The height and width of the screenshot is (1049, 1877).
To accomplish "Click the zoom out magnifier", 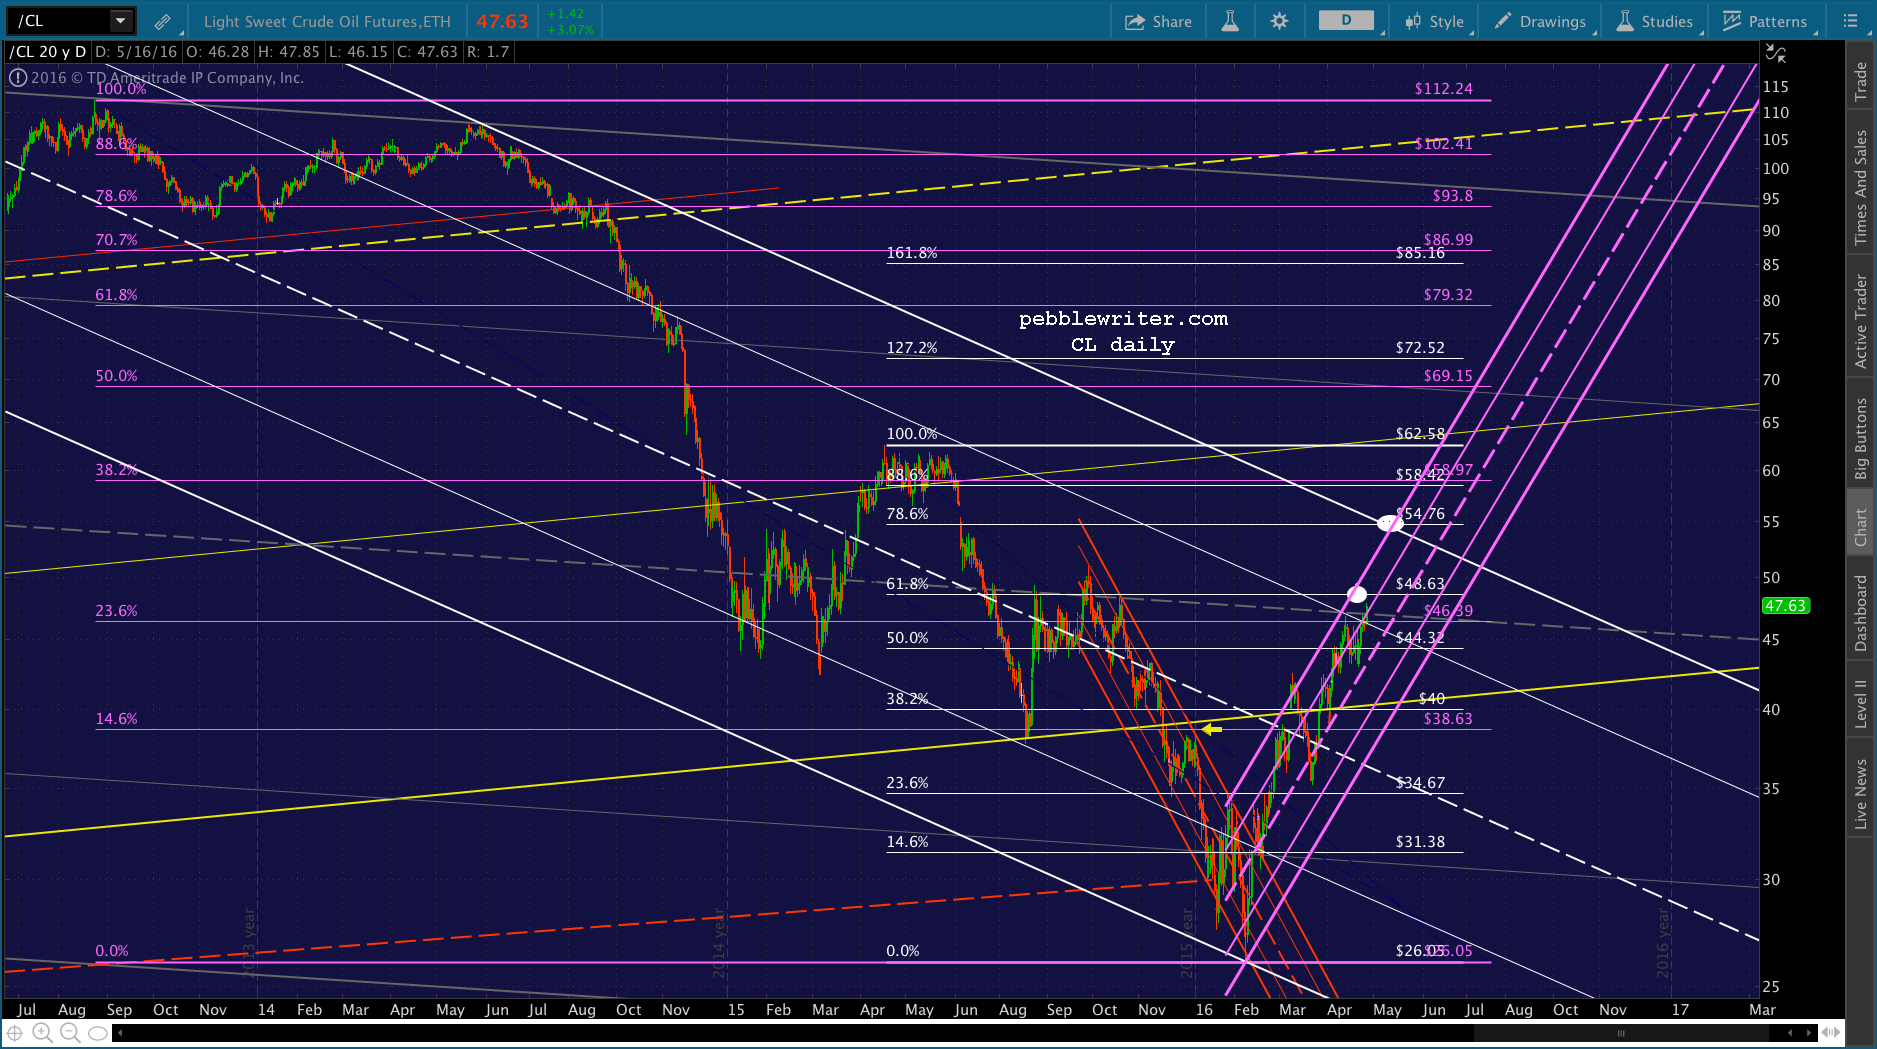I will pyautogui.click(x=70, y=1033).
